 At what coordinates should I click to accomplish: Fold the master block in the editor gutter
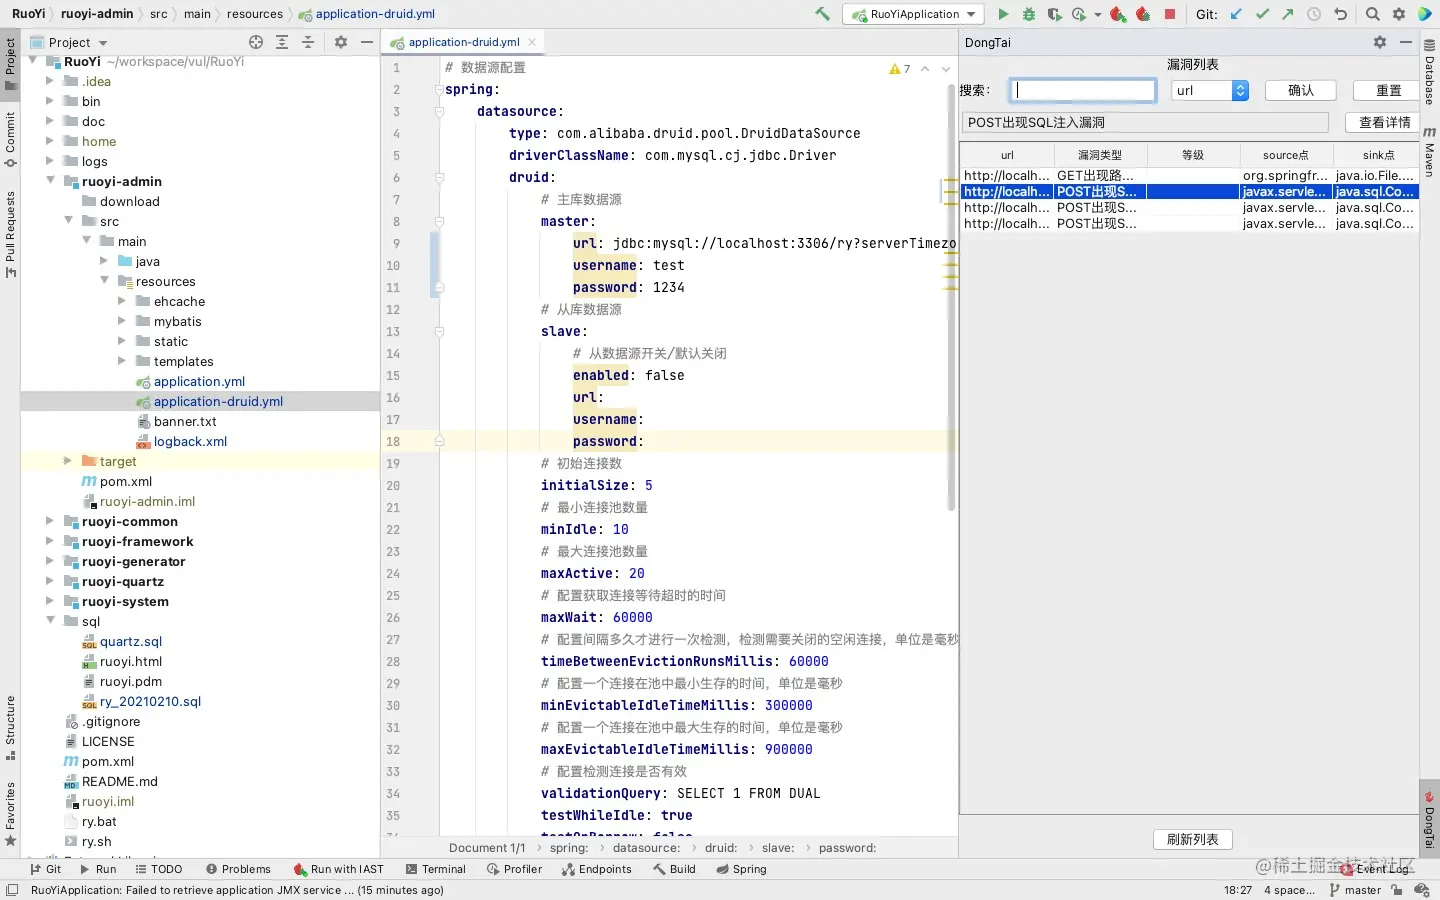pos(439,222)
